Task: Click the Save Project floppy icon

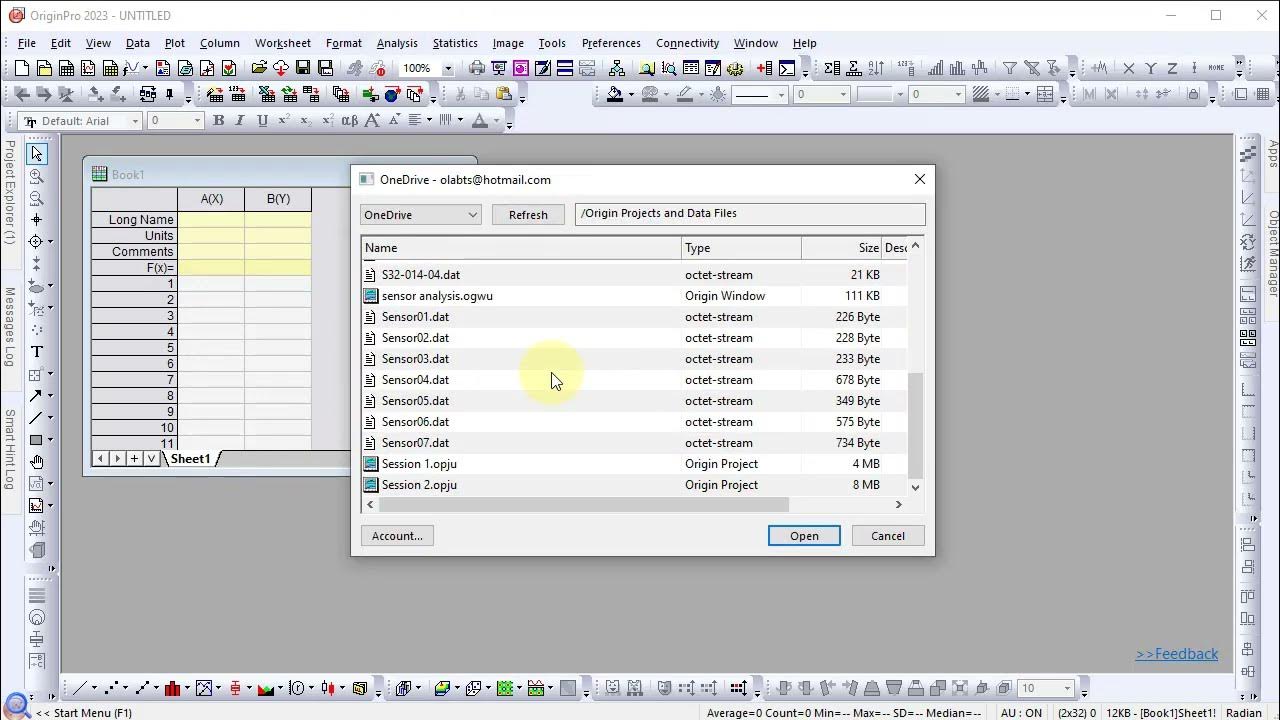Action: click(x=303, y=69)
